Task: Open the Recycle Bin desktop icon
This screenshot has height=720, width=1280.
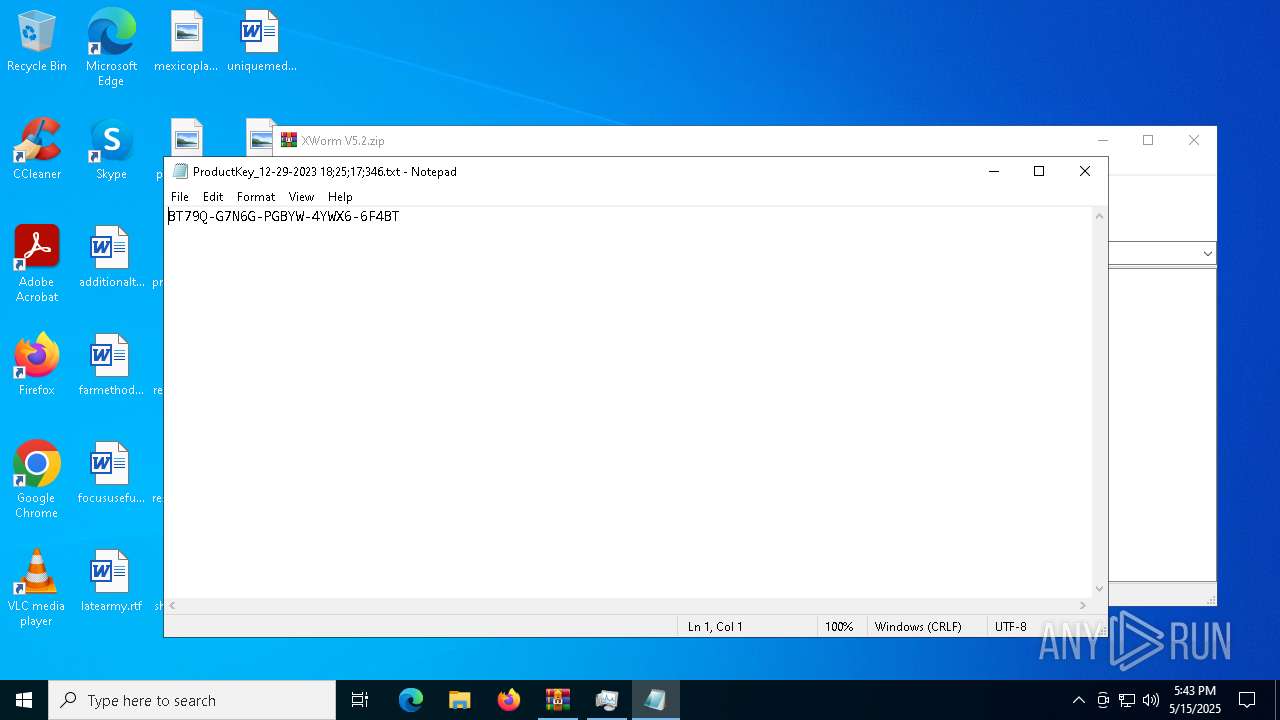Action: [x=37, y=42]
